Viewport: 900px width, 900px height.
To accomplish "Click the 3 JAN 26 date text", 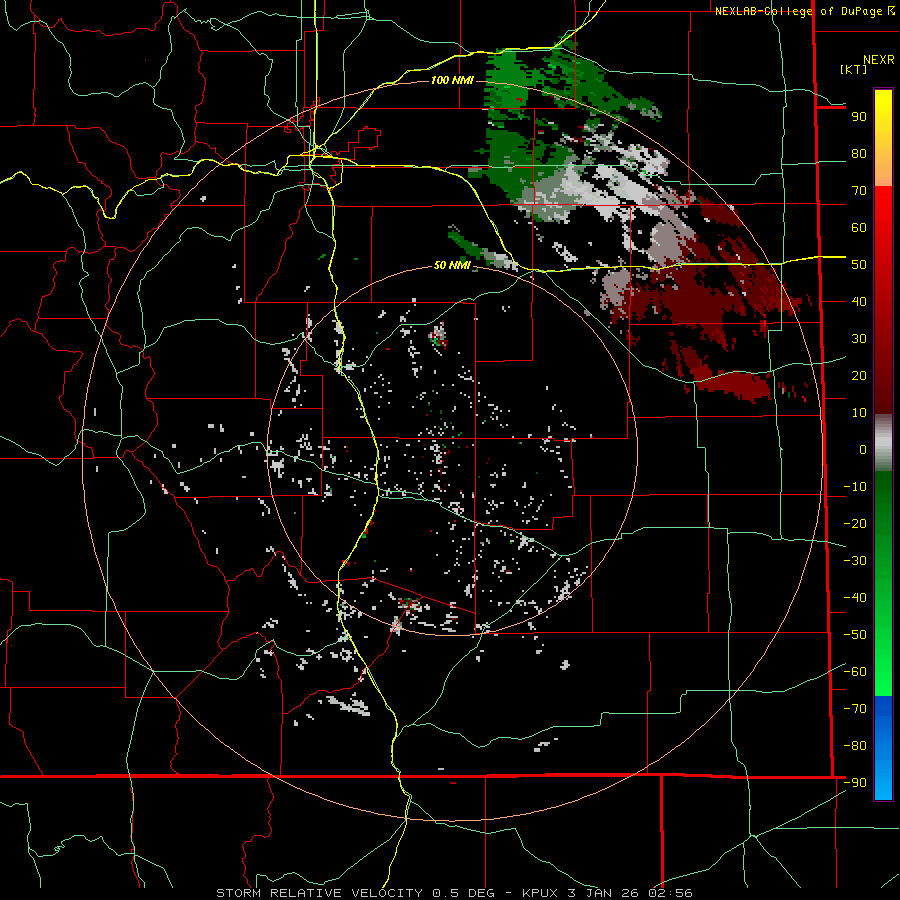I will pyautogui.click(x=606, y=893).
